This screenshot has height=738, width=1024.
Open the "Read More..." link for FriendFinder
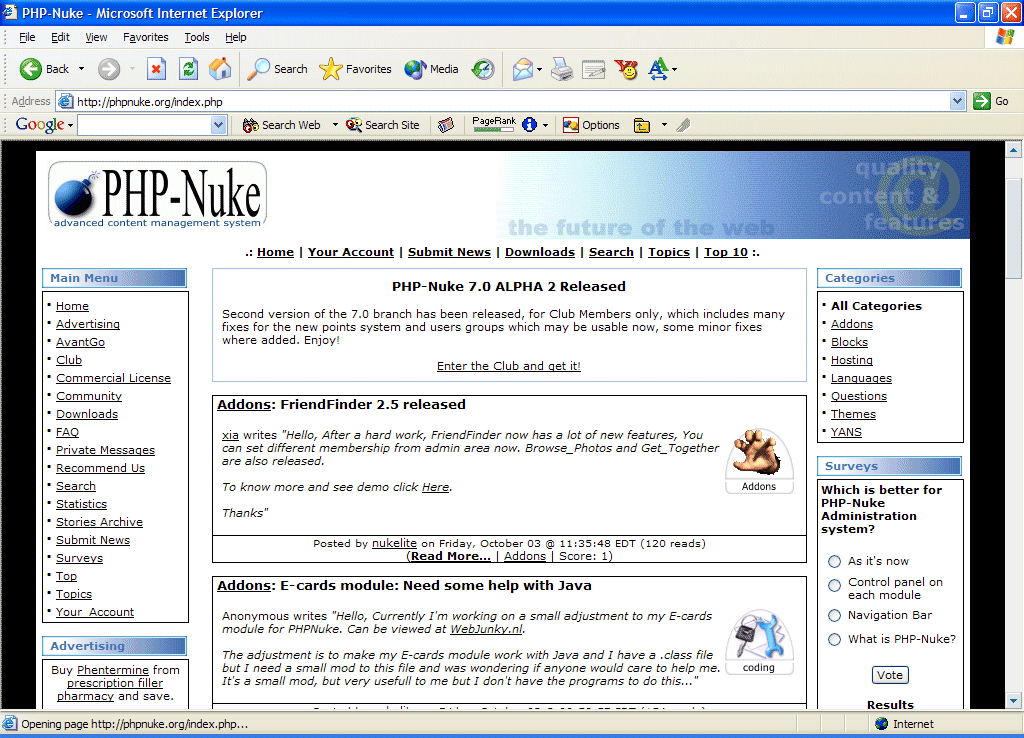pos(449,556)
